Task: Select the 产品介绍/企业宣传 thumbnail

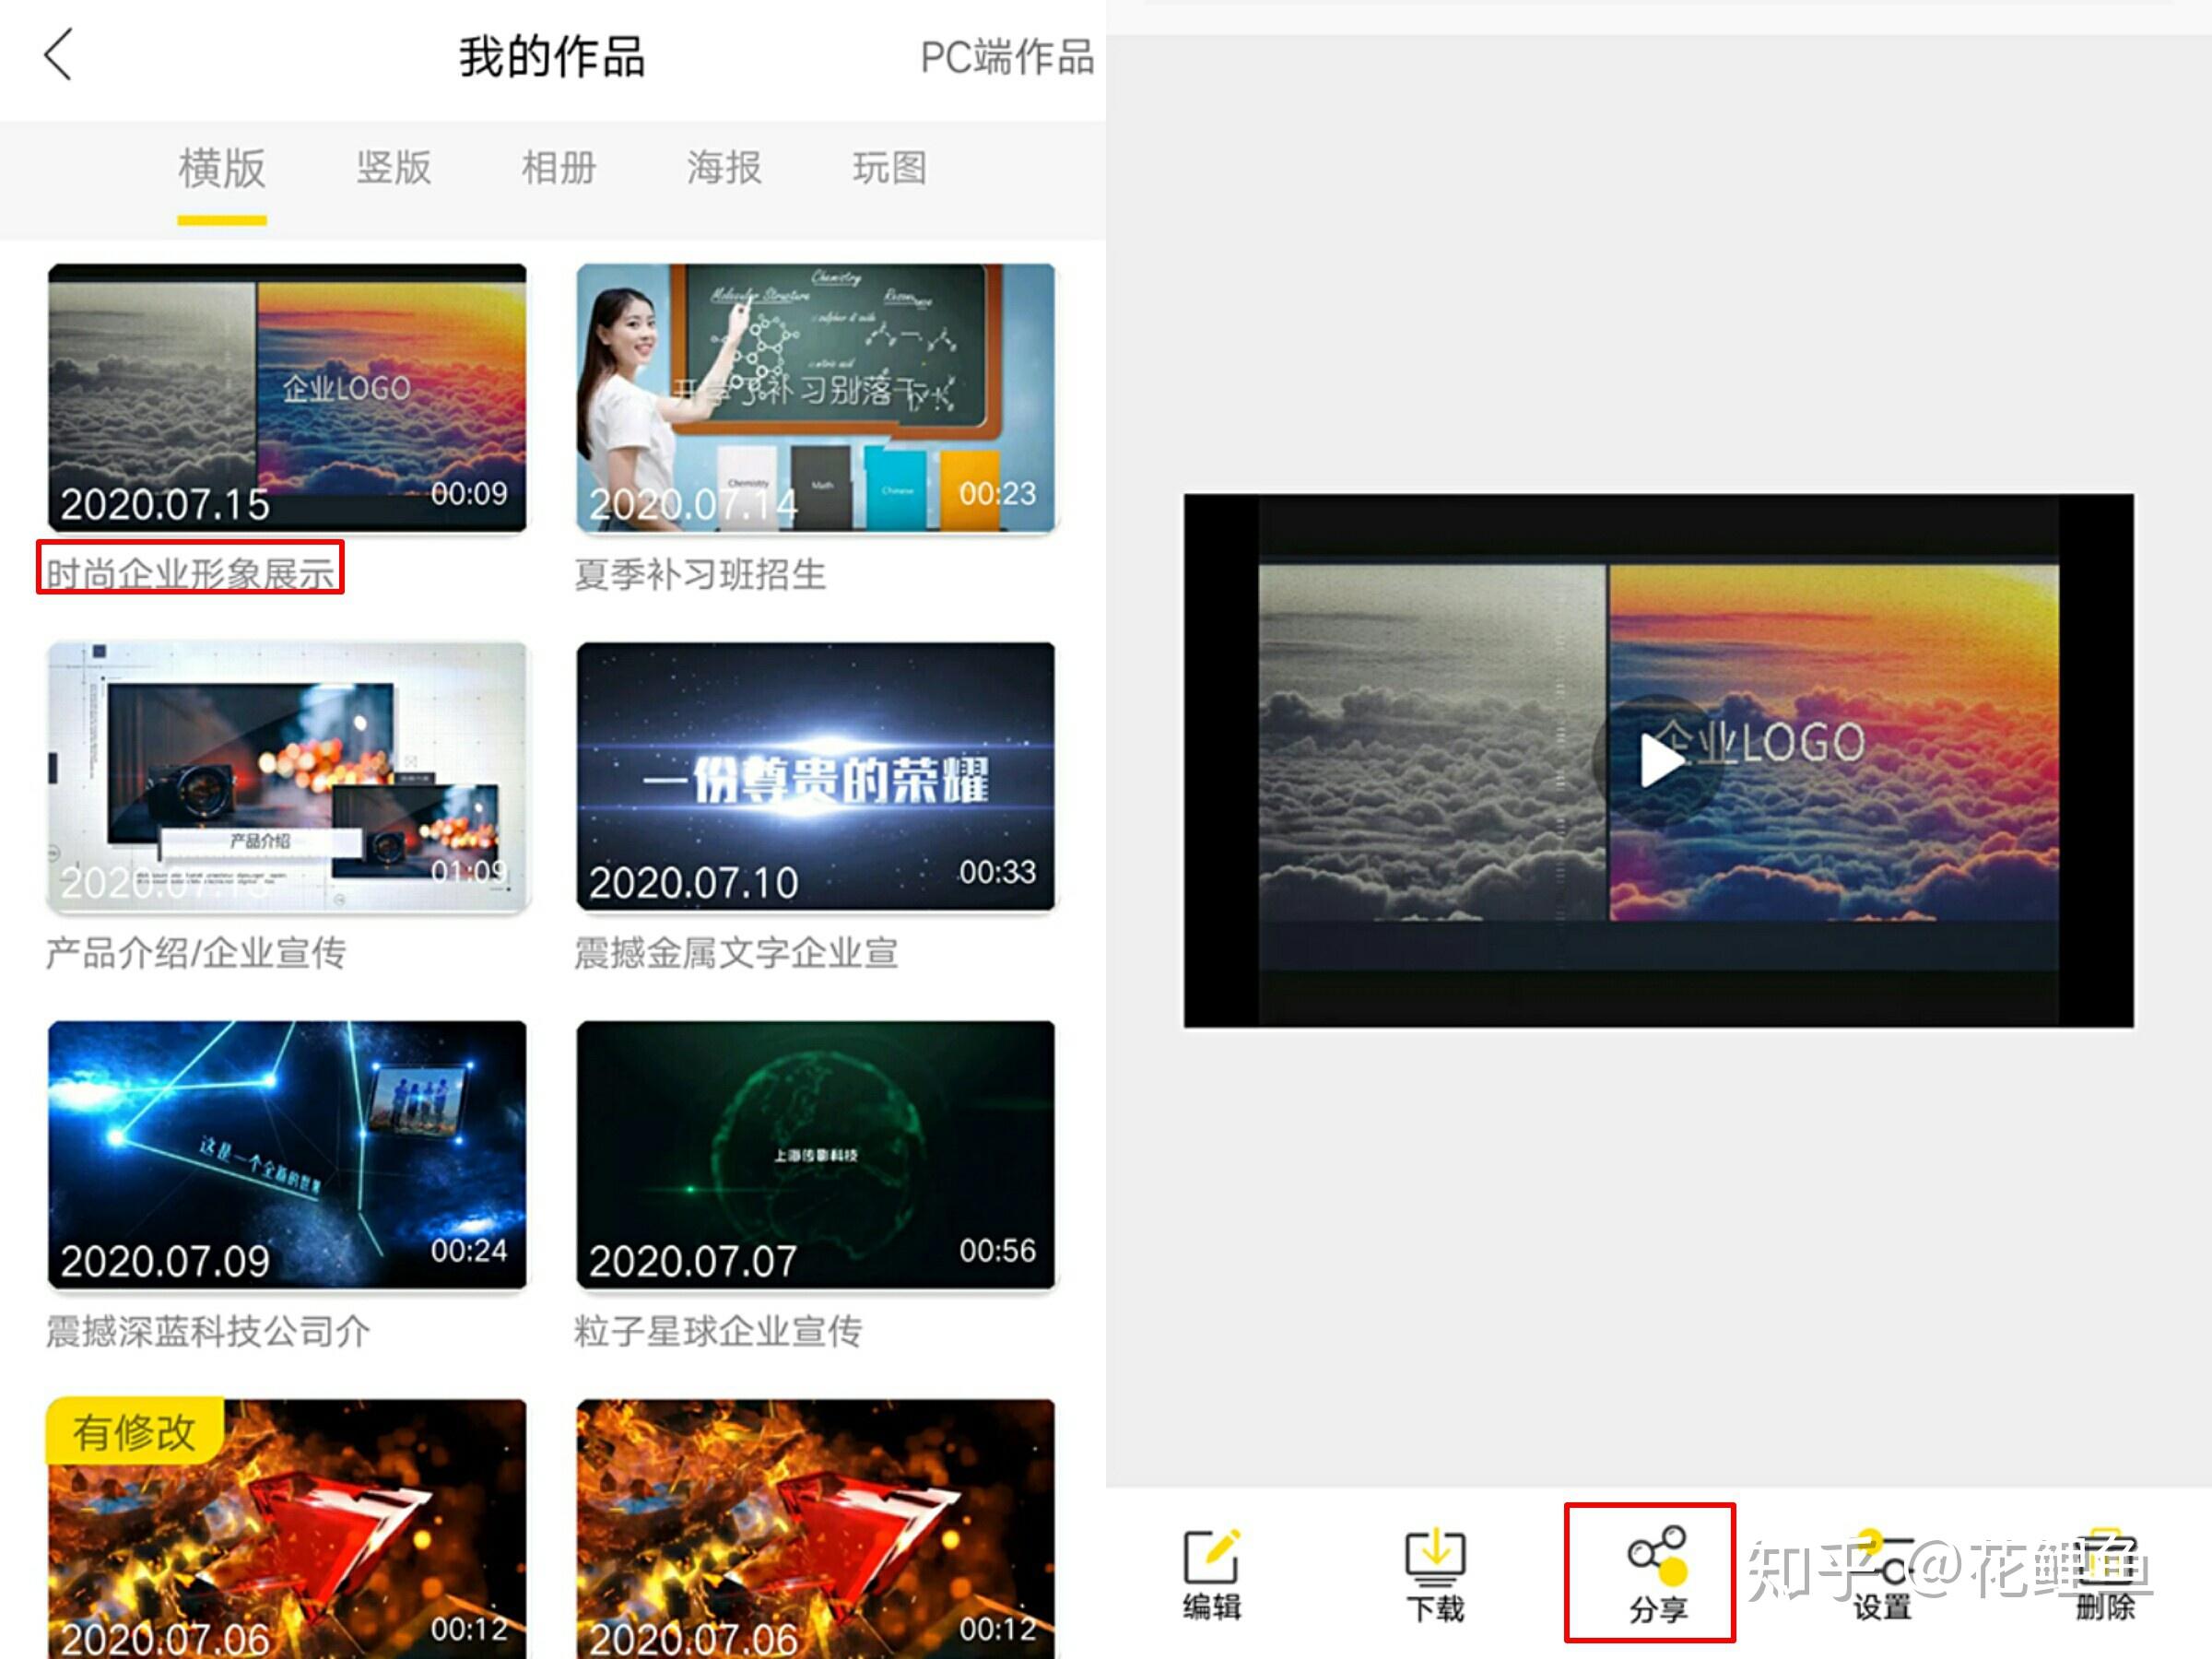Action: tap(287, 776)
